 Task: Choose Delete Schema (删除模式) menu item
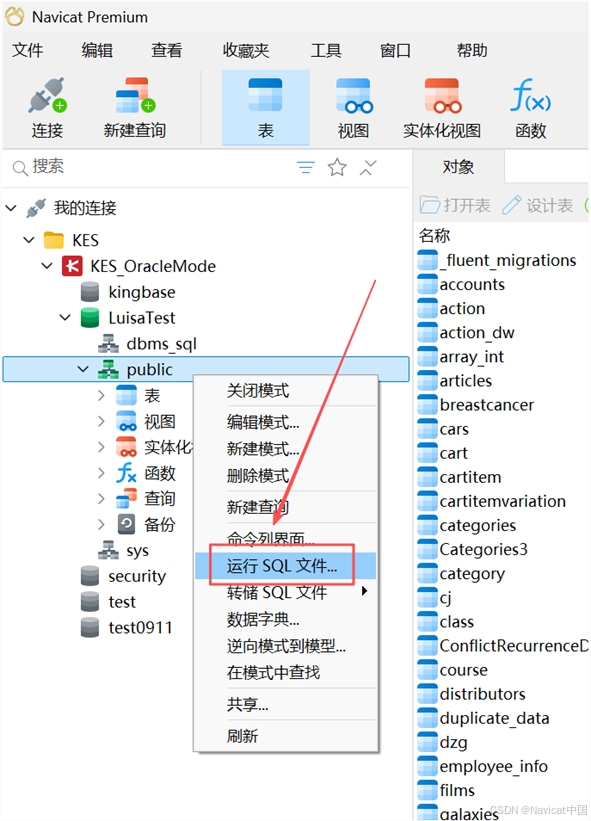click(x=286, y=475)
